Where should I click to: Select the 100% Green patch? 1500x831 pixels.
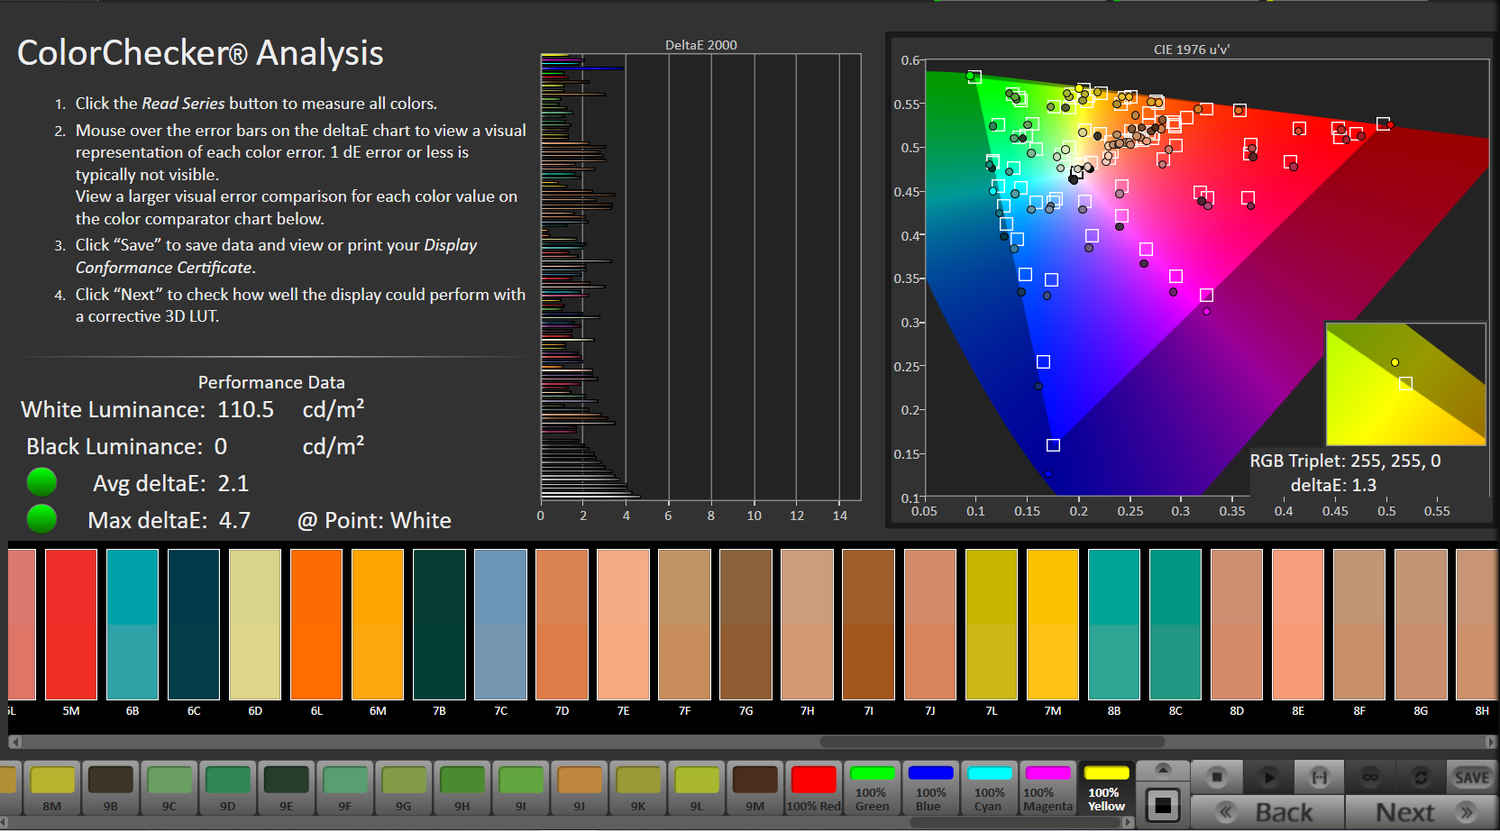pos(872,789)
